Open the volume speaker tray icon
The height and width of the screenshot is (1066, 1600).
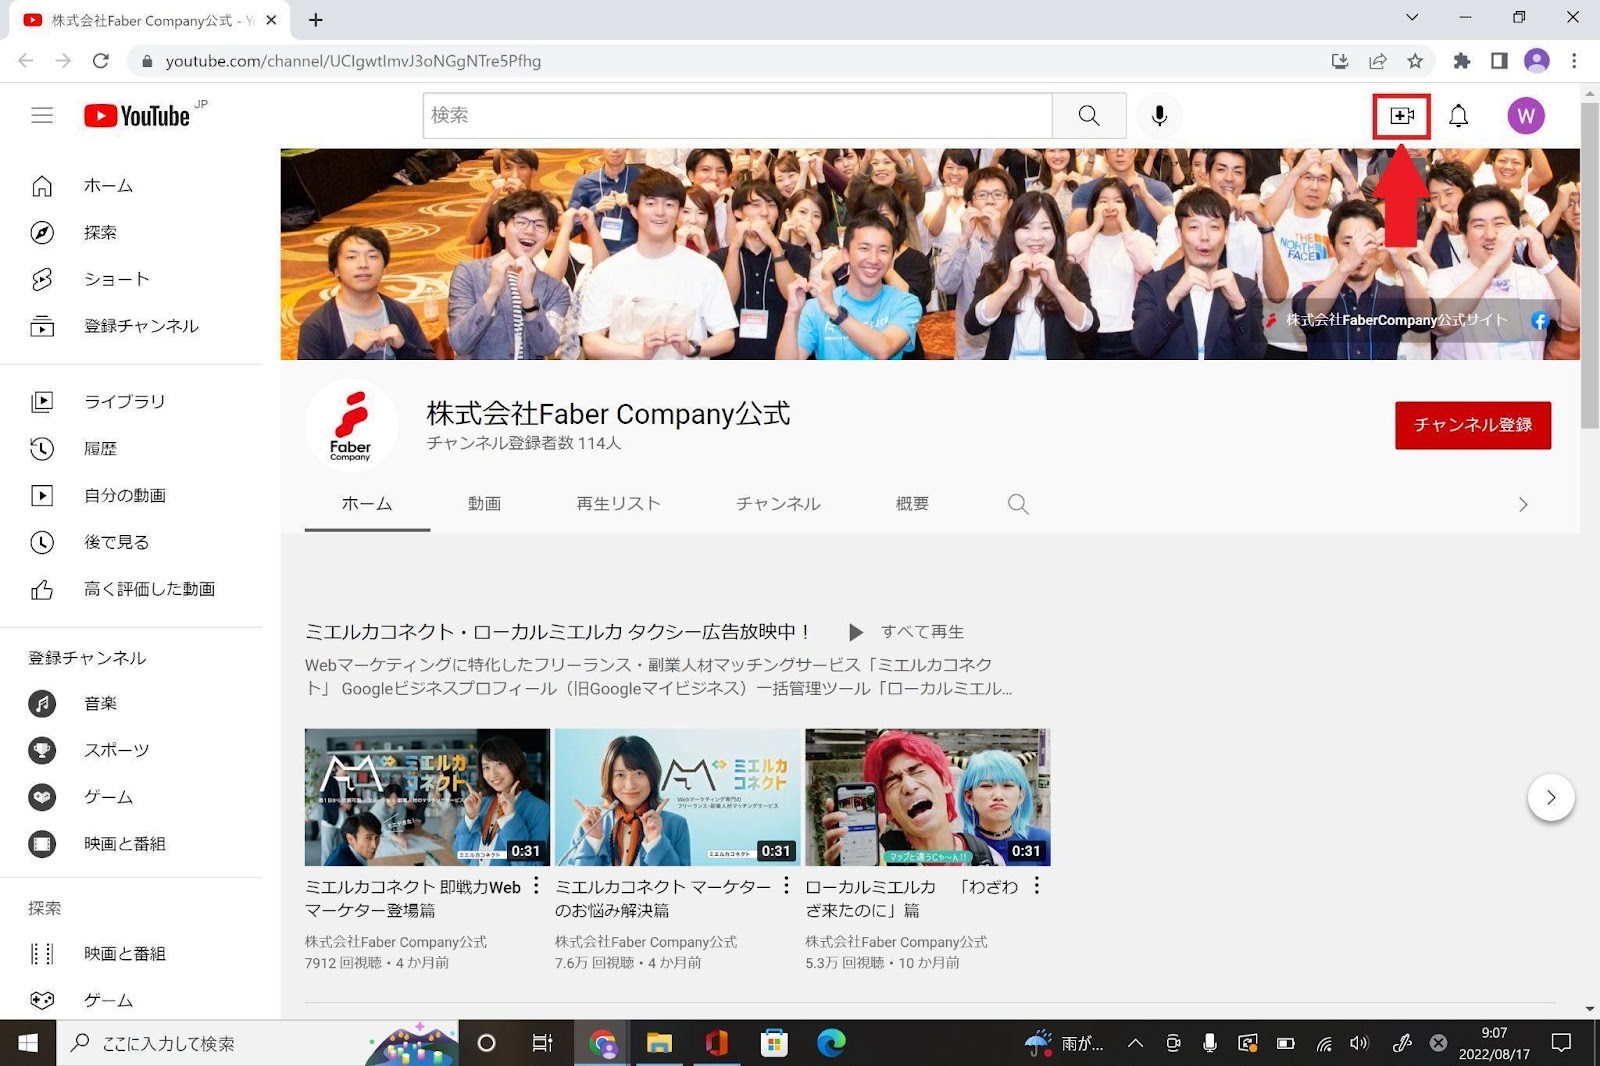[x=1358, y=1043]
